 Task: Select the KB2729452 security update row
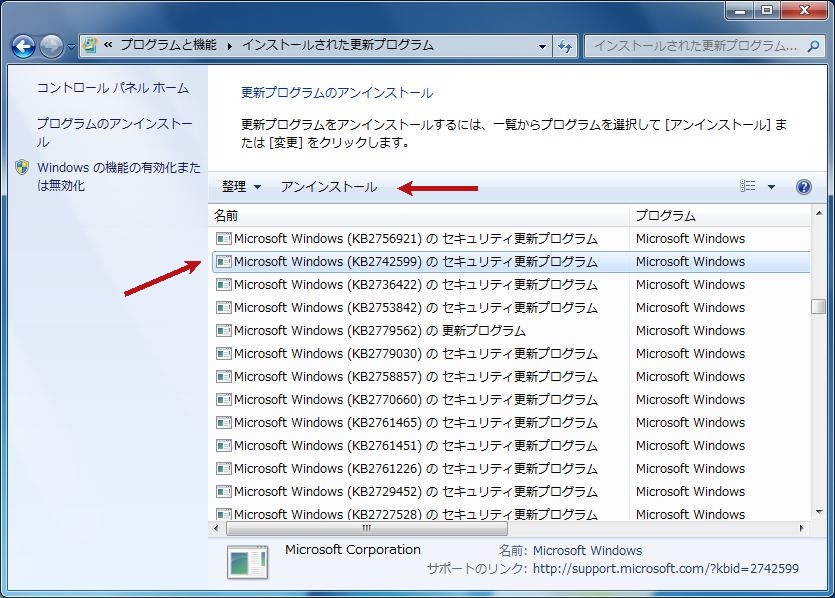click(x=511, y=491)
